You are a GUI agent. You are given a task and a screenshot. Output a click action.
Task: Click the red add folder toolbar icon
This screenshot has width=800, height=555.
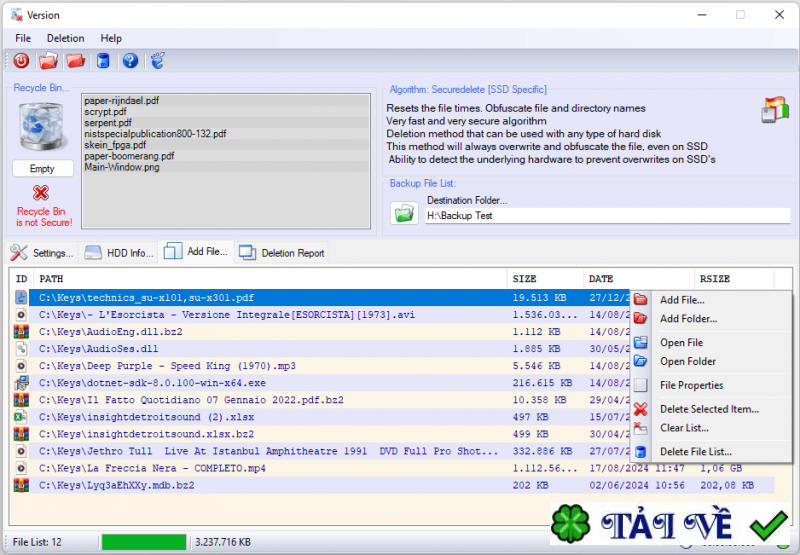75,61
